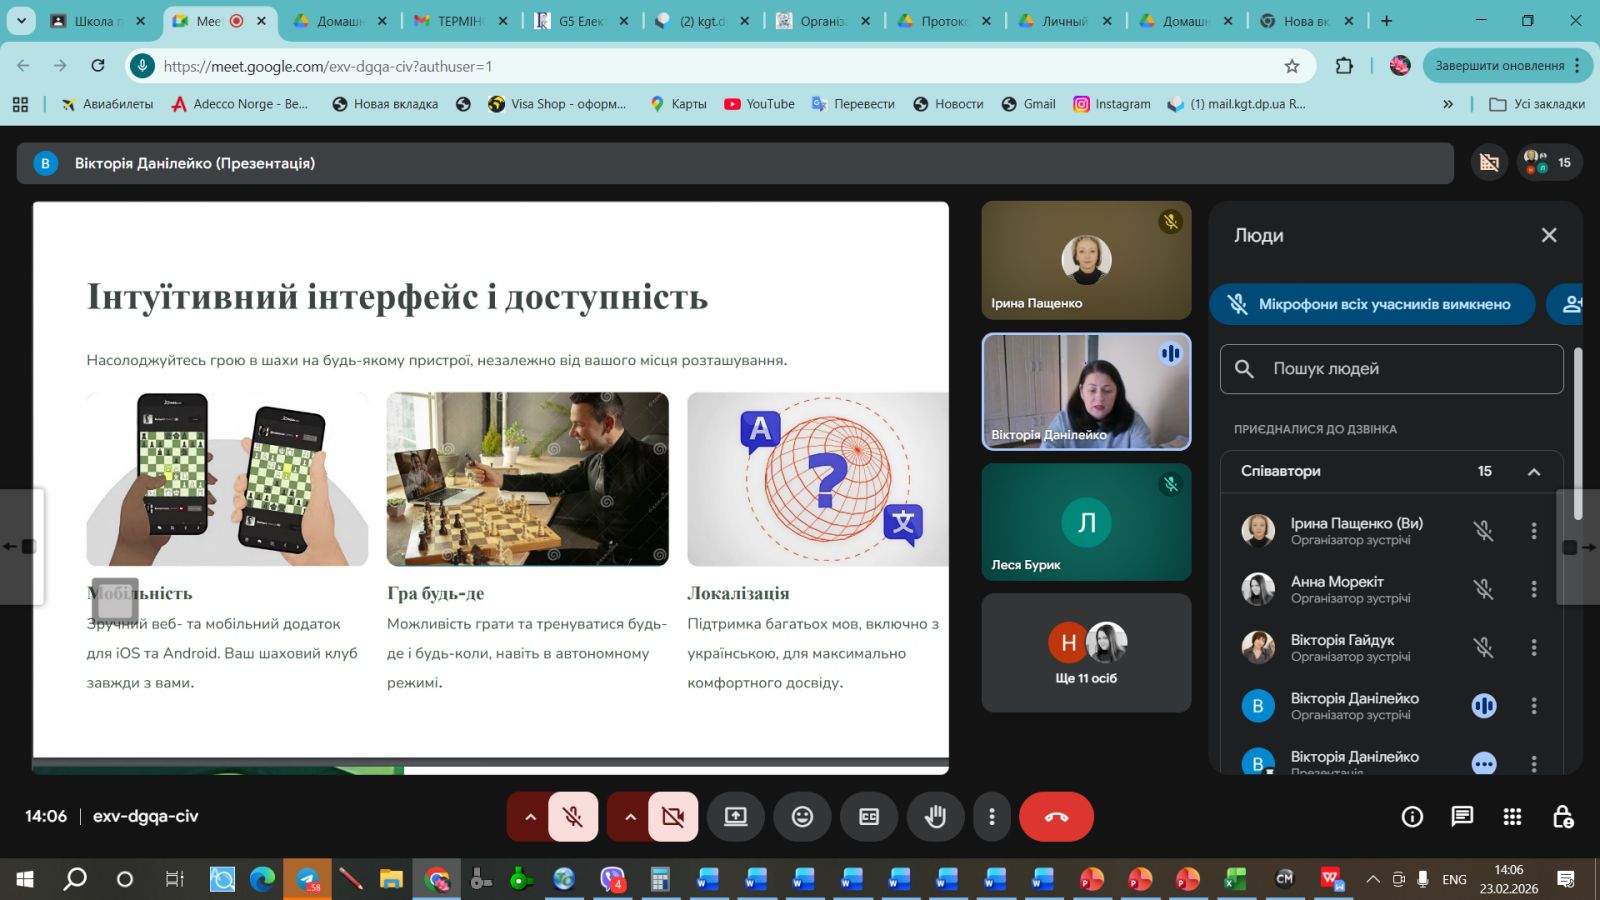The height and width of the screenshot is (900, 1600).
Task: Click the share screen present icon
Action: coord(736,817)
